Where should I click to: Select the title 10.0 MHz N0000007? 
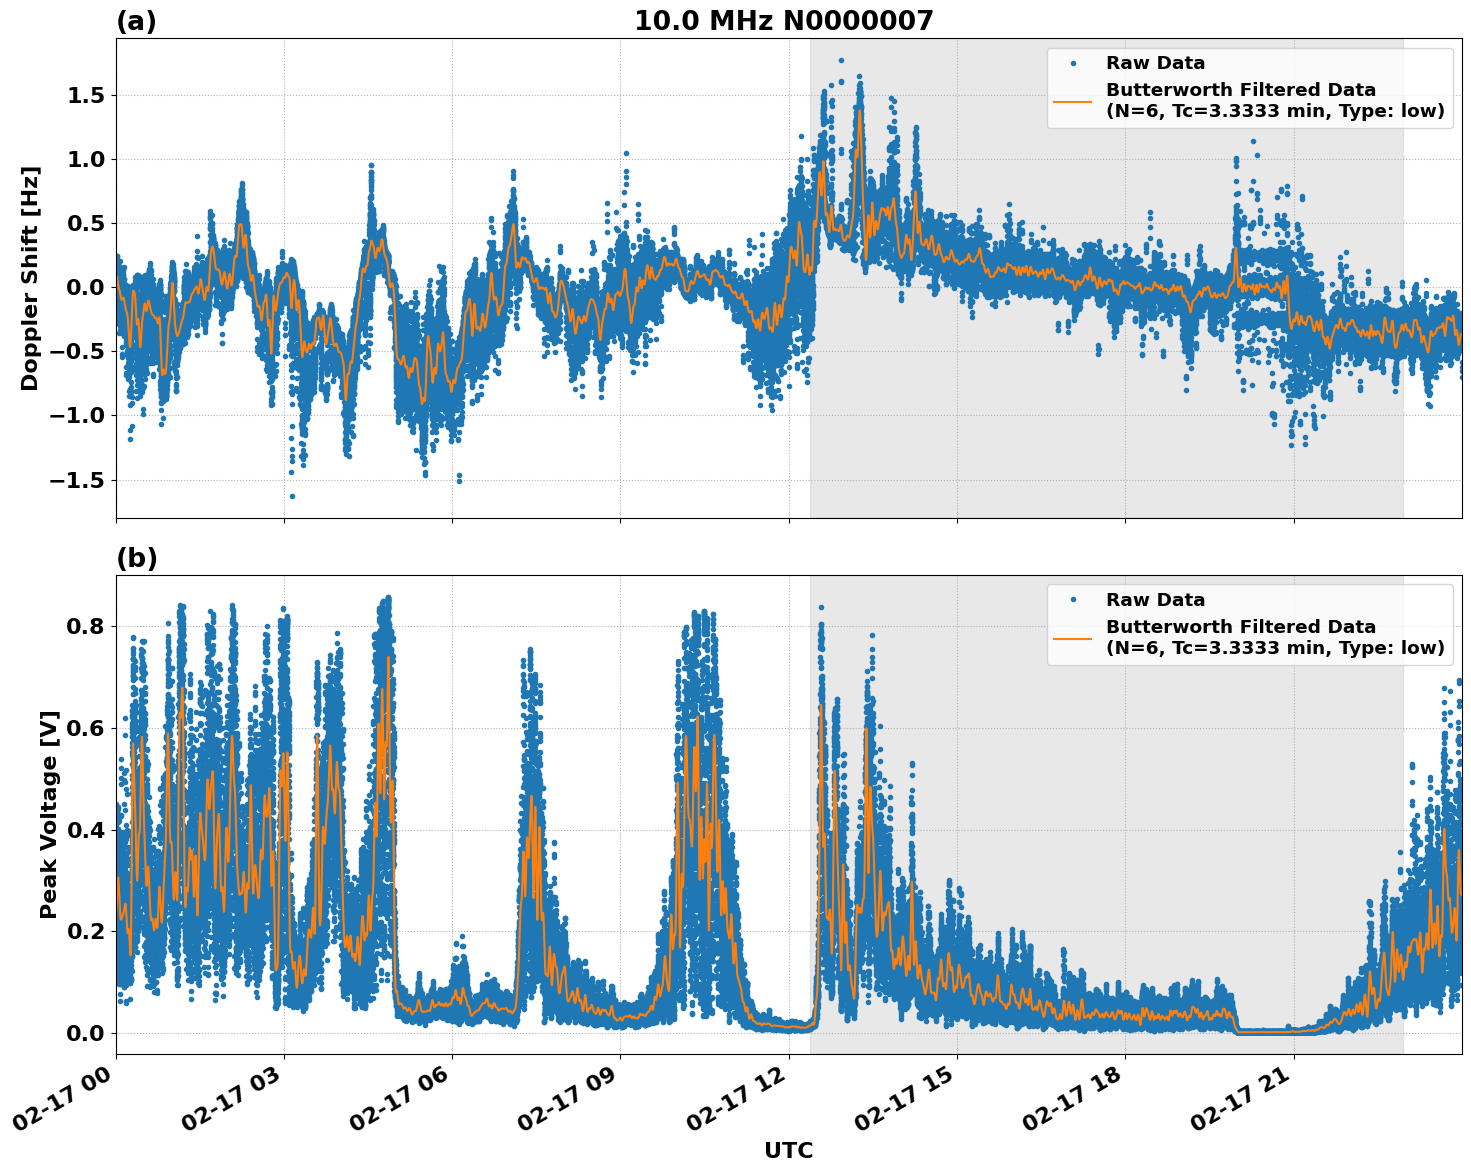point(785,20)
